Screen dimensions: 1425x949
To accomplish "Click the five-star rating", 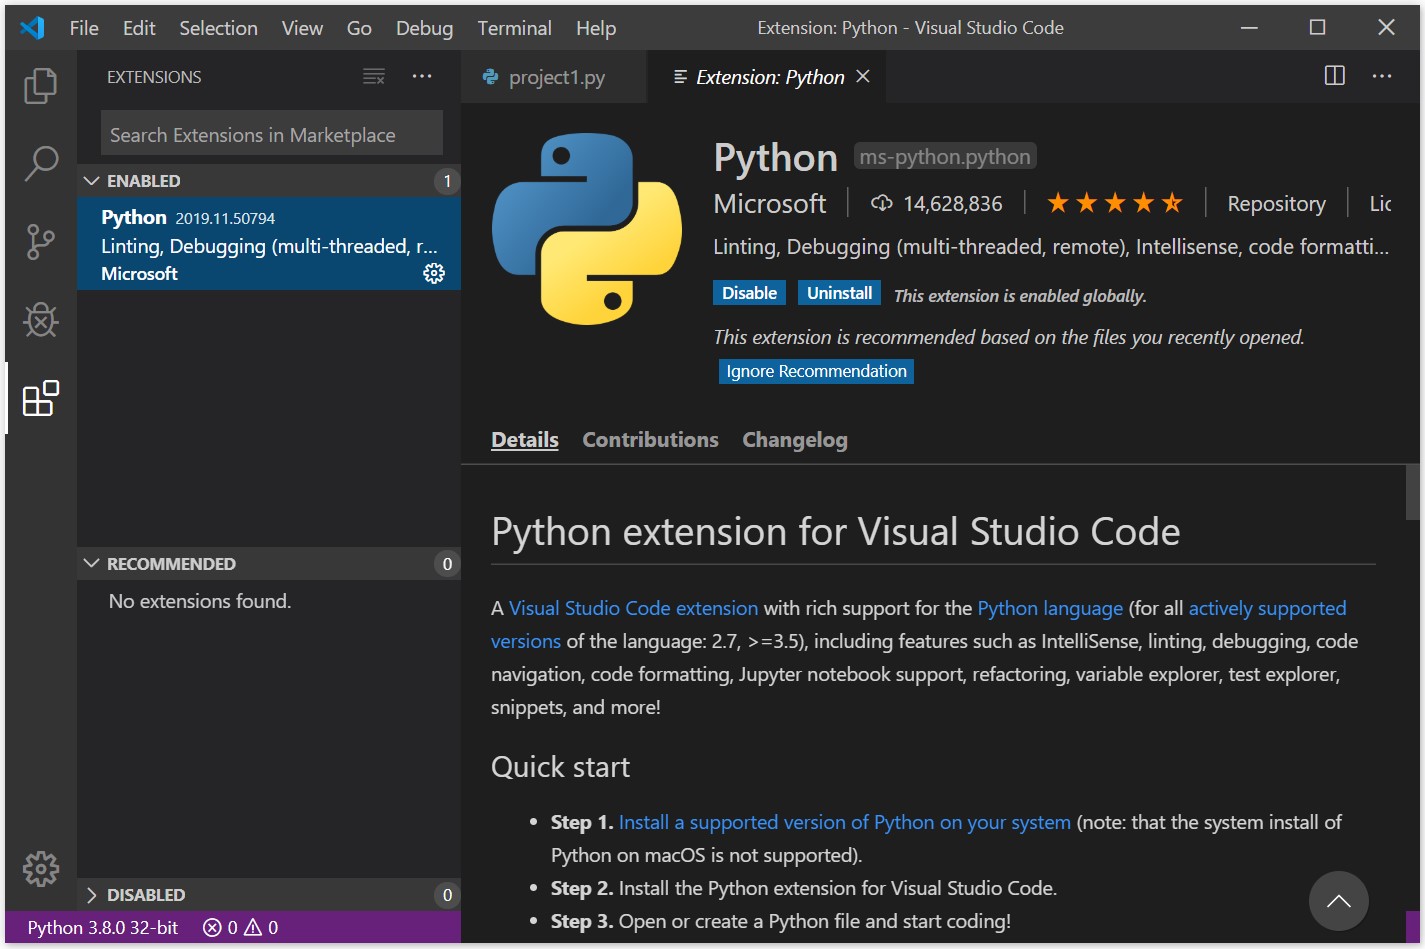I will click(x=1115, y=203).
